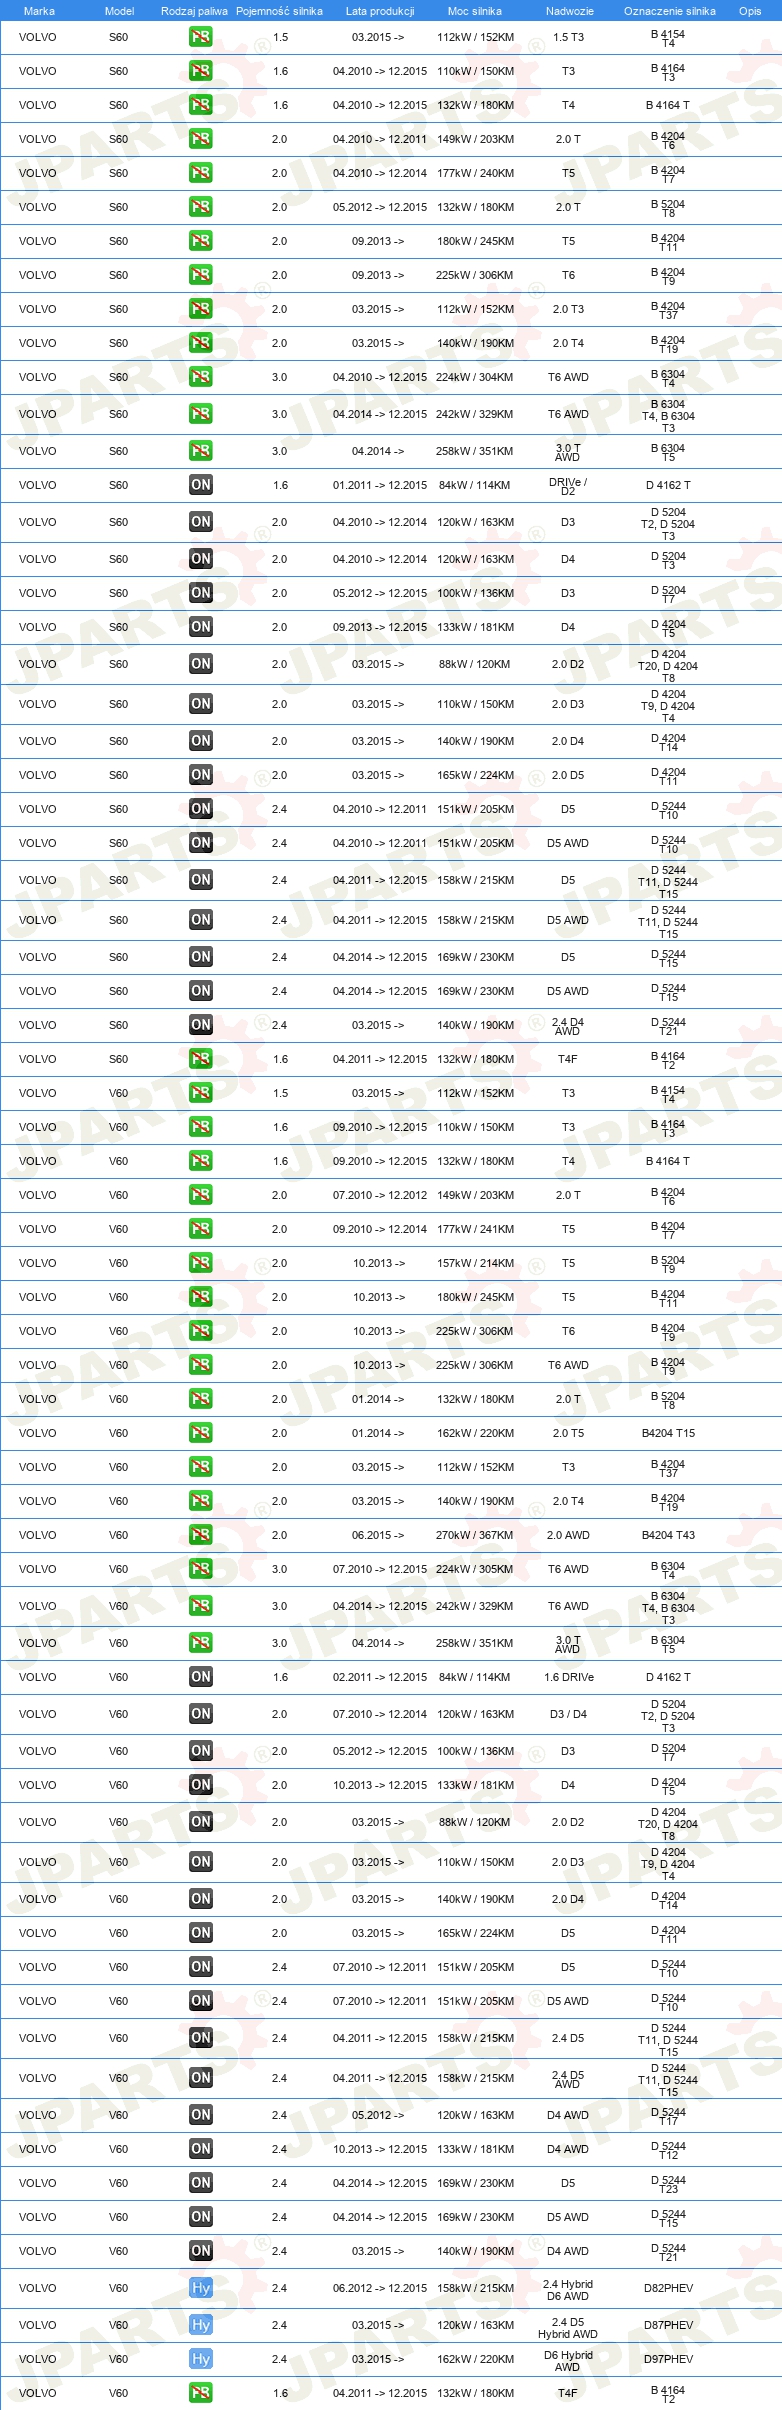Image resolution: width=782 pixels, height=2410 pixels.
Task: Select production years cell 07.2010 -> 12.2012
Action: tap(380, 1195)
